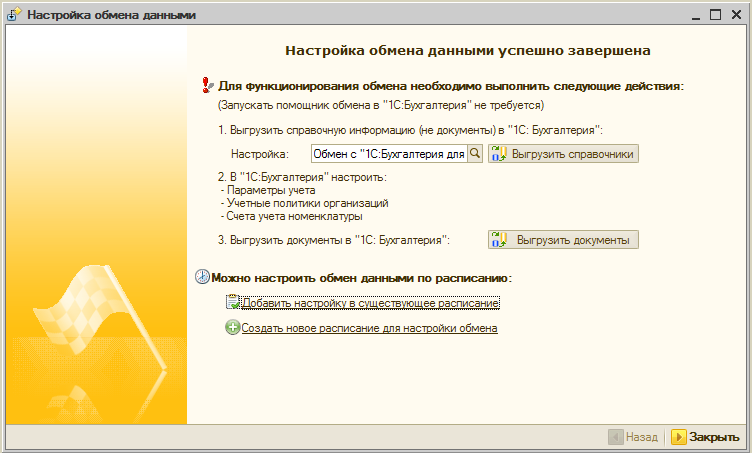
Task: Click the yellow arrow icon on Закрыть
Action: tap(678, 438)
